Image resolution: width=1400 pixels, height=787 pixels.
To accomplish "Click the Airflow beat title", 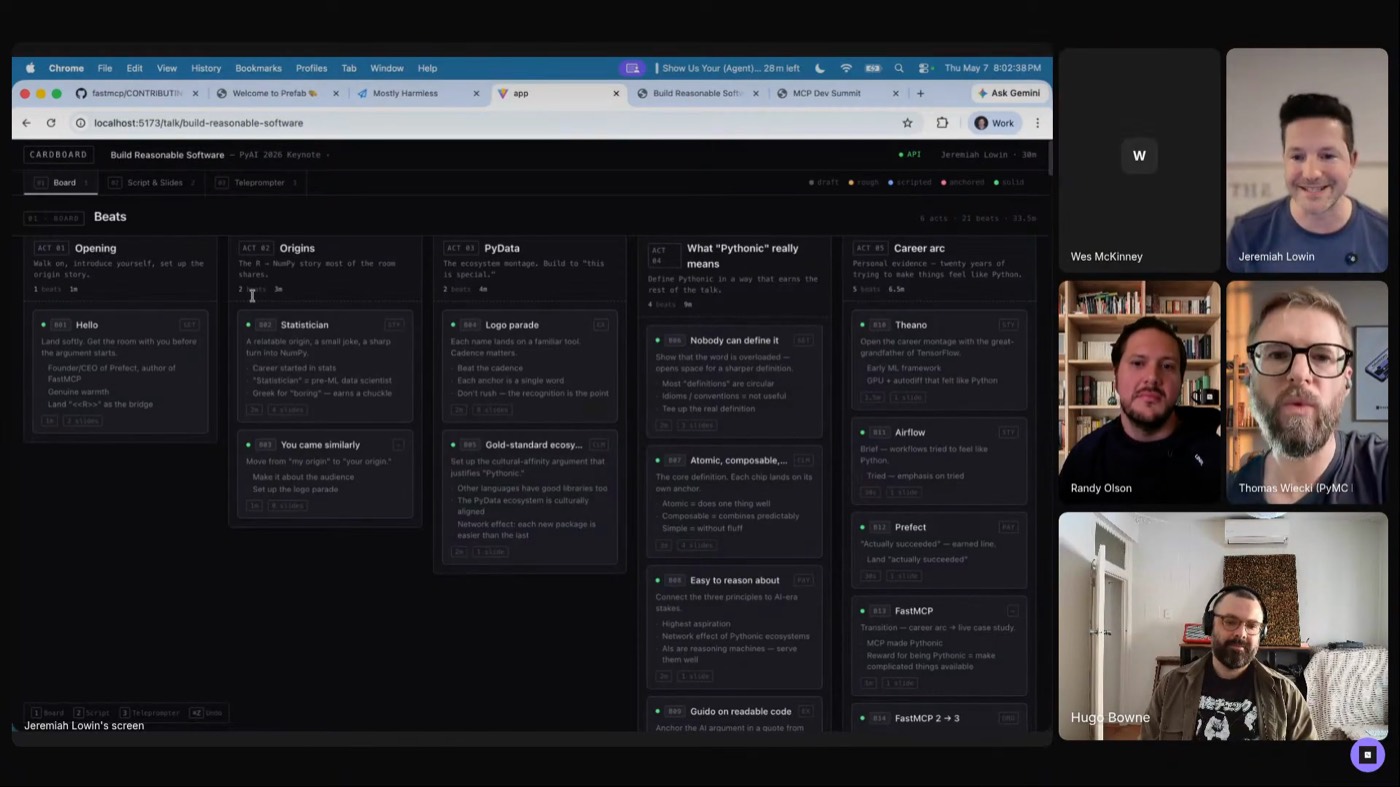I will (x=910, y=433).
